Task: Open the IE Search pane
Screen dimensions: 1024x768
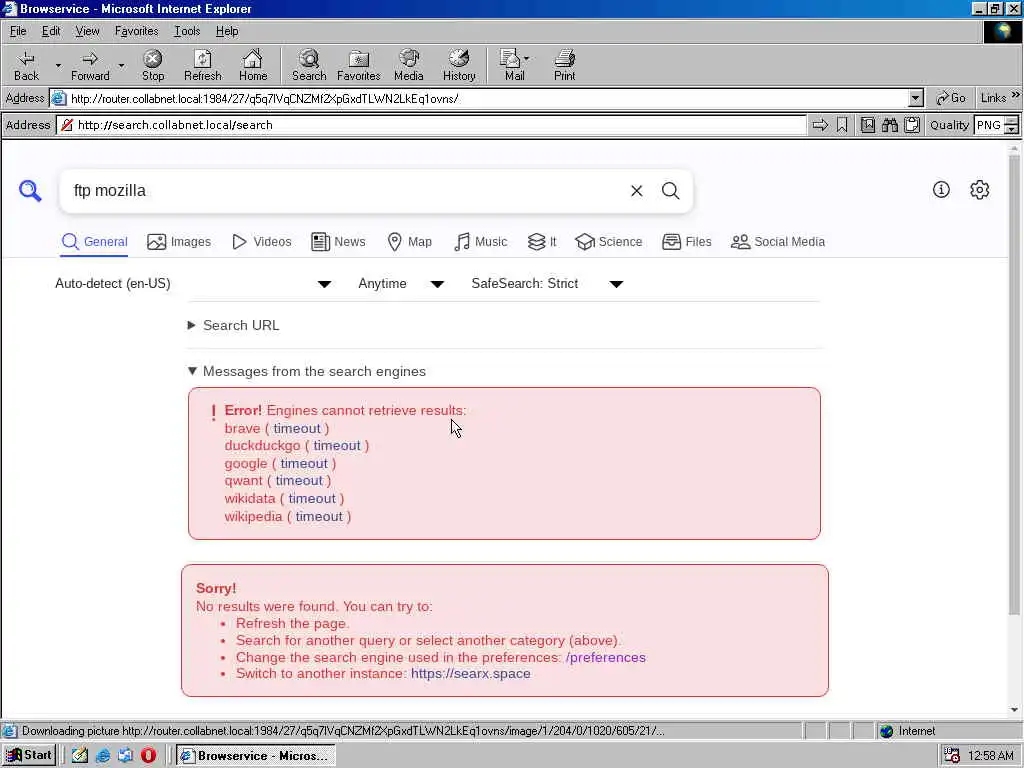Action: [309, 65]
